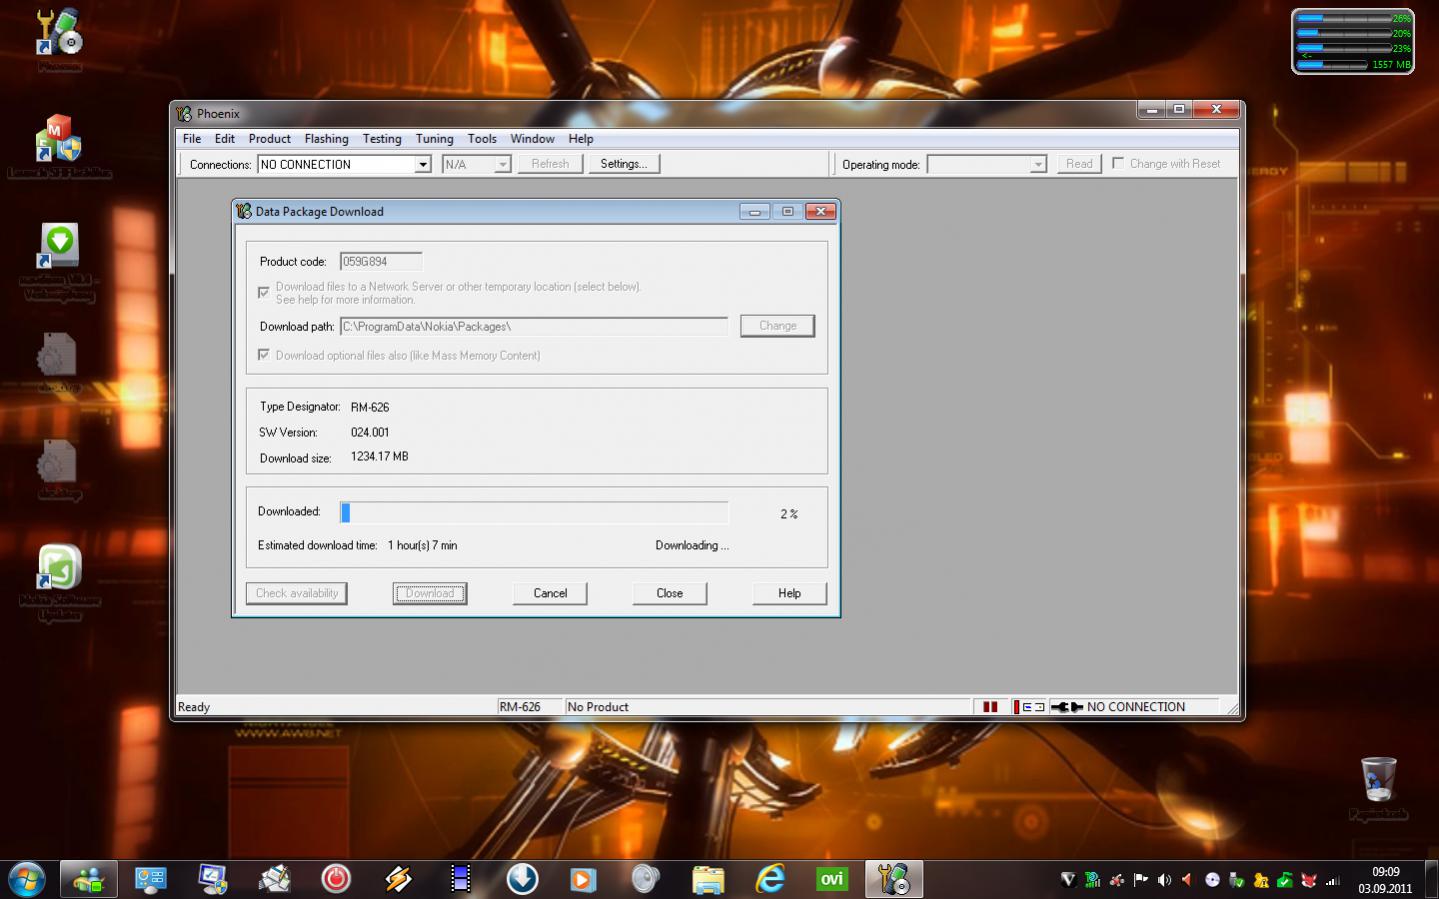Screen dimensions: 1439x899
Task: Open the film strip taskbar icon
Action: point(460,879)
